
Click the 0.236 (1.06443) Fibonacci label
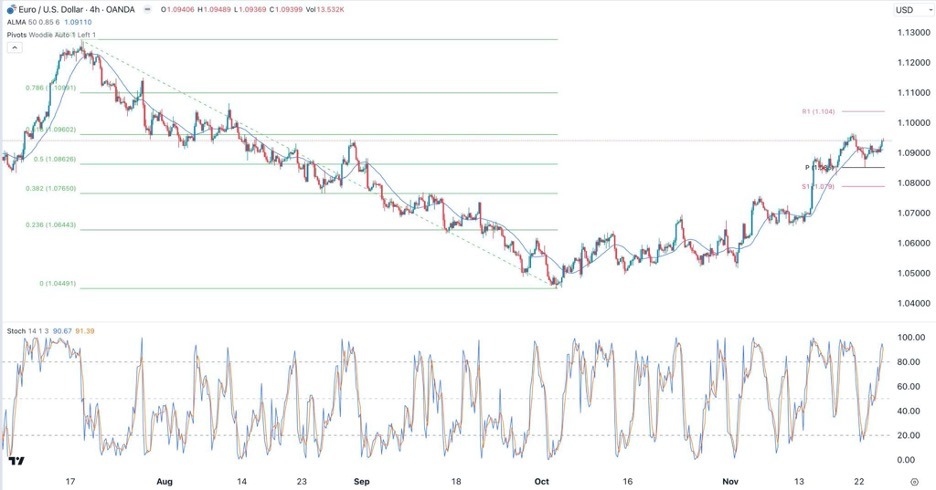click(51, 225)
